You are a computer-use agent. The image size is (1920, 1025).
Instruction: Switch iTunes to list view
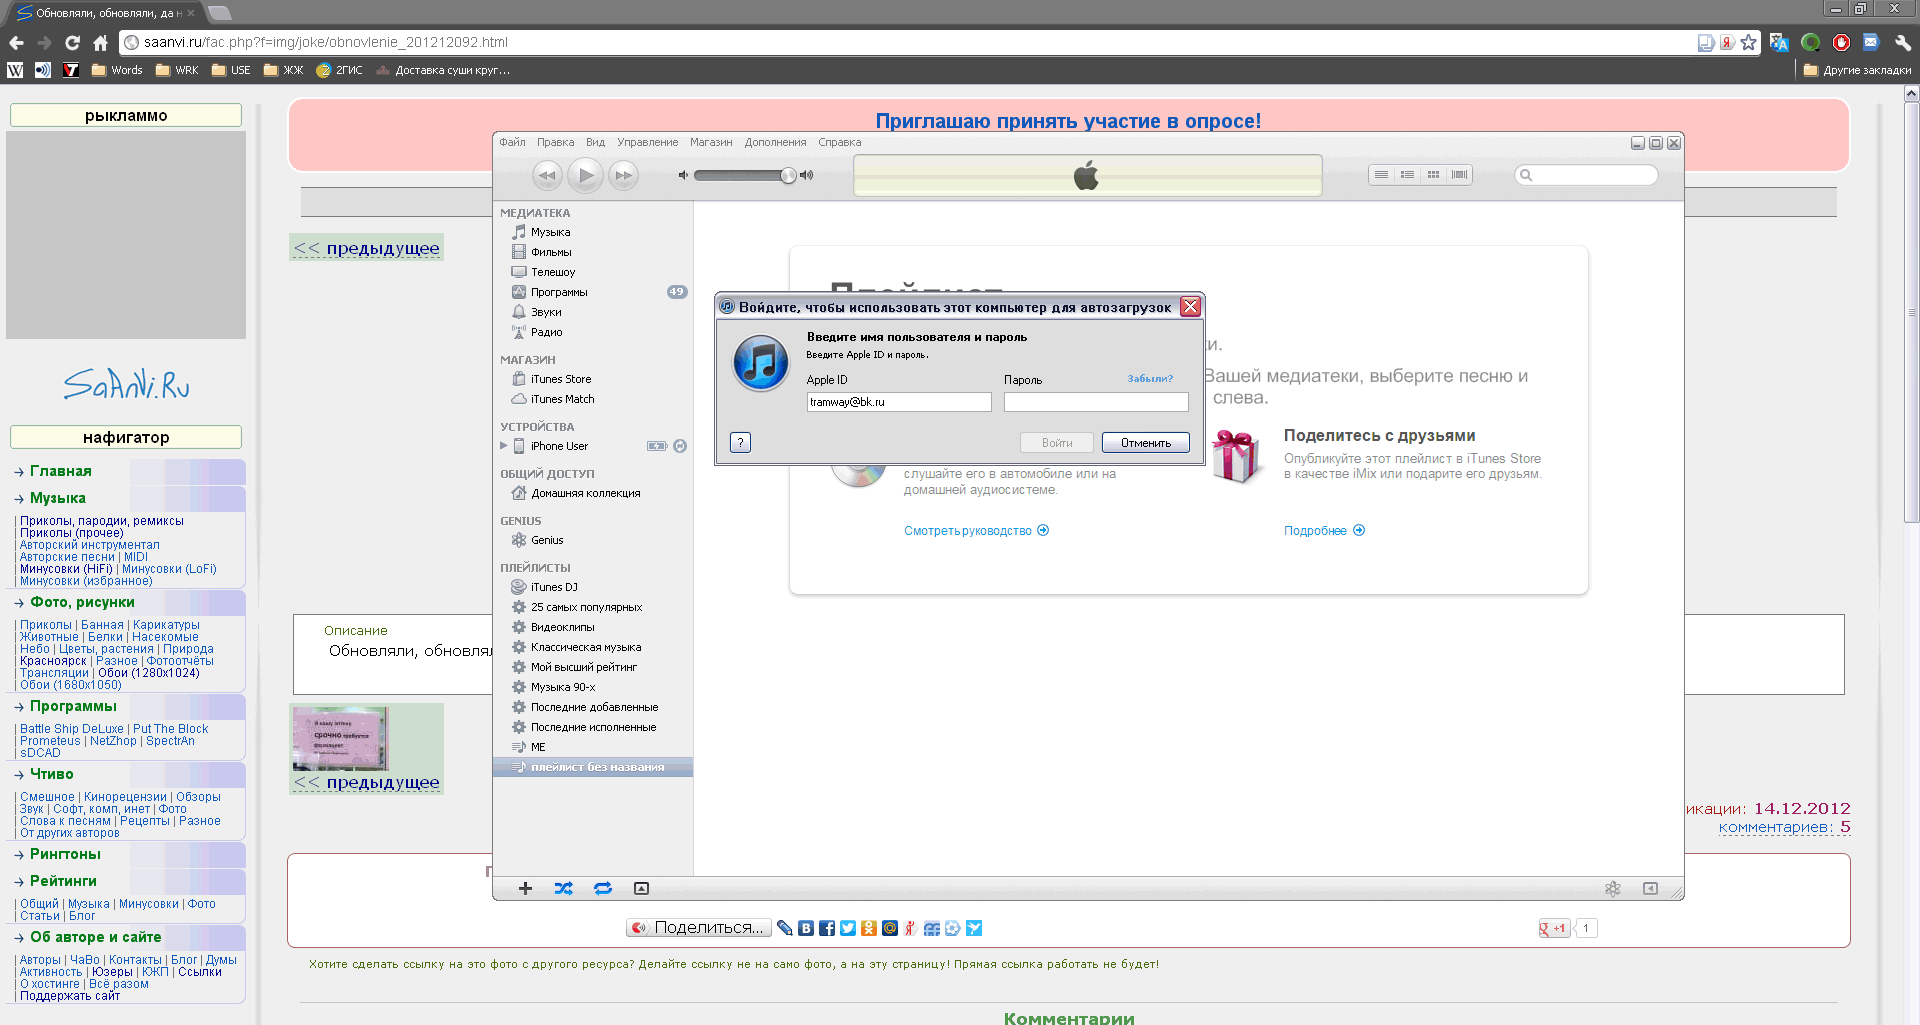1381,175
